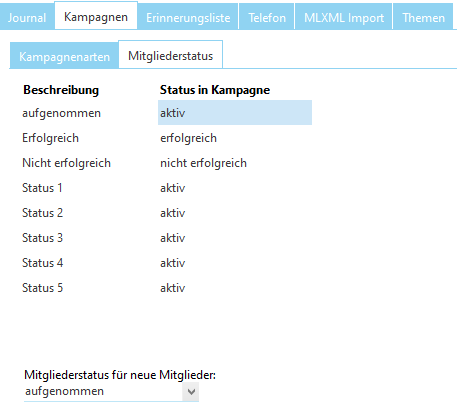Screen dimensions: 457x411
Task: Click the 'aktiv' cell for Status 5
Action: (172, 288)
